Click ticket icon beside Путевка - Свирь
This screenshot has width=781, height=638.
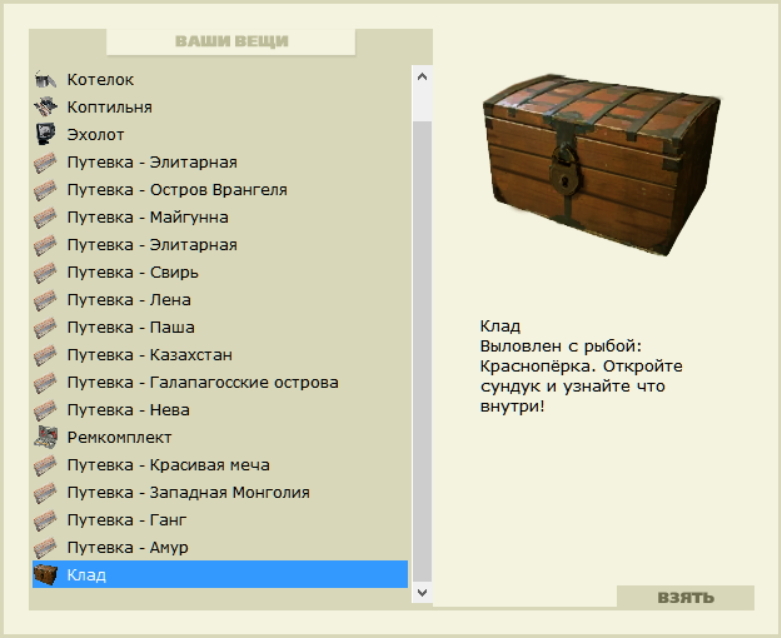click(x=45, y=272)
